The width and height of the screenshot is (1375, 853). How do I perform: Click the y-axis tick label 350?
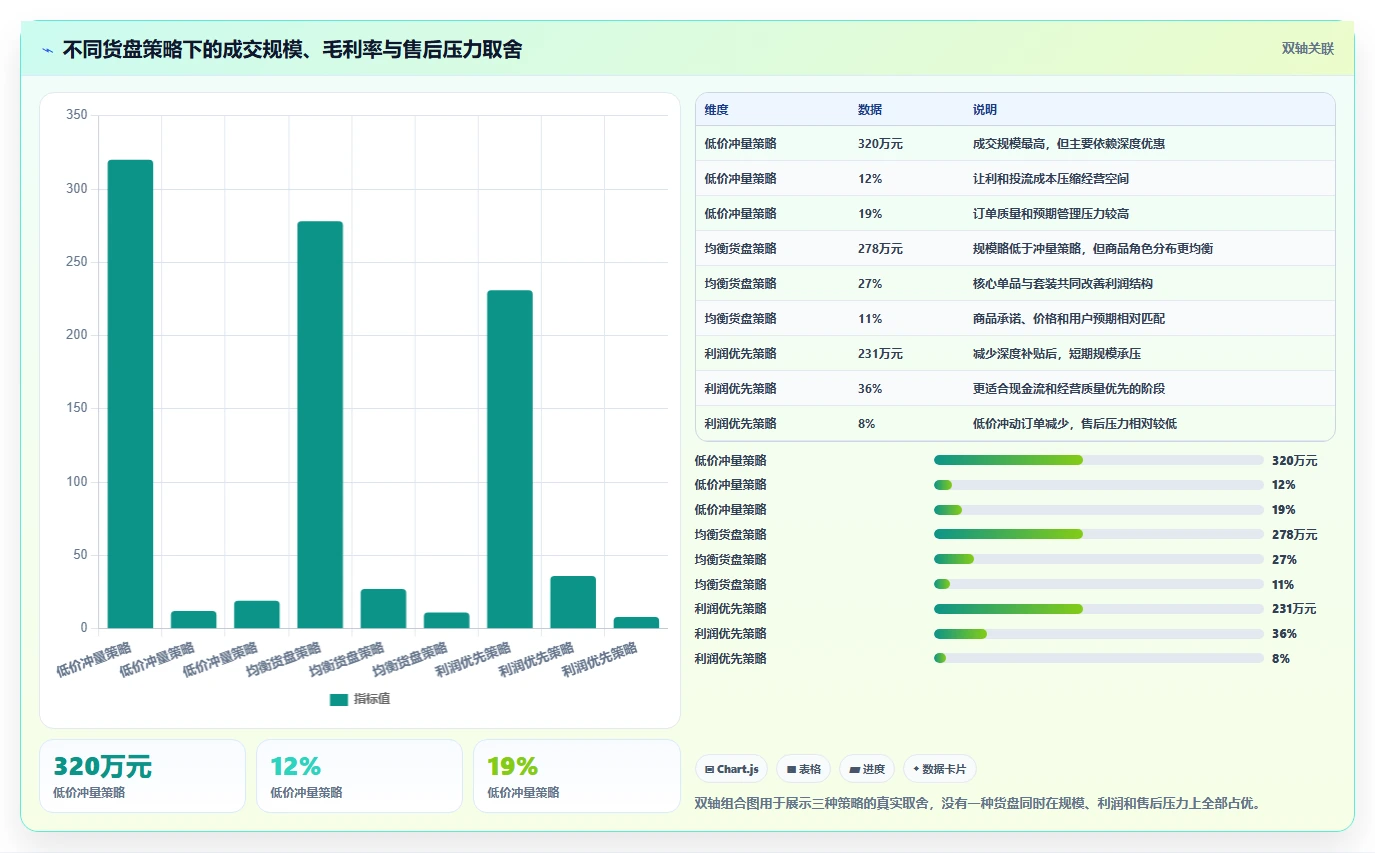79,116
